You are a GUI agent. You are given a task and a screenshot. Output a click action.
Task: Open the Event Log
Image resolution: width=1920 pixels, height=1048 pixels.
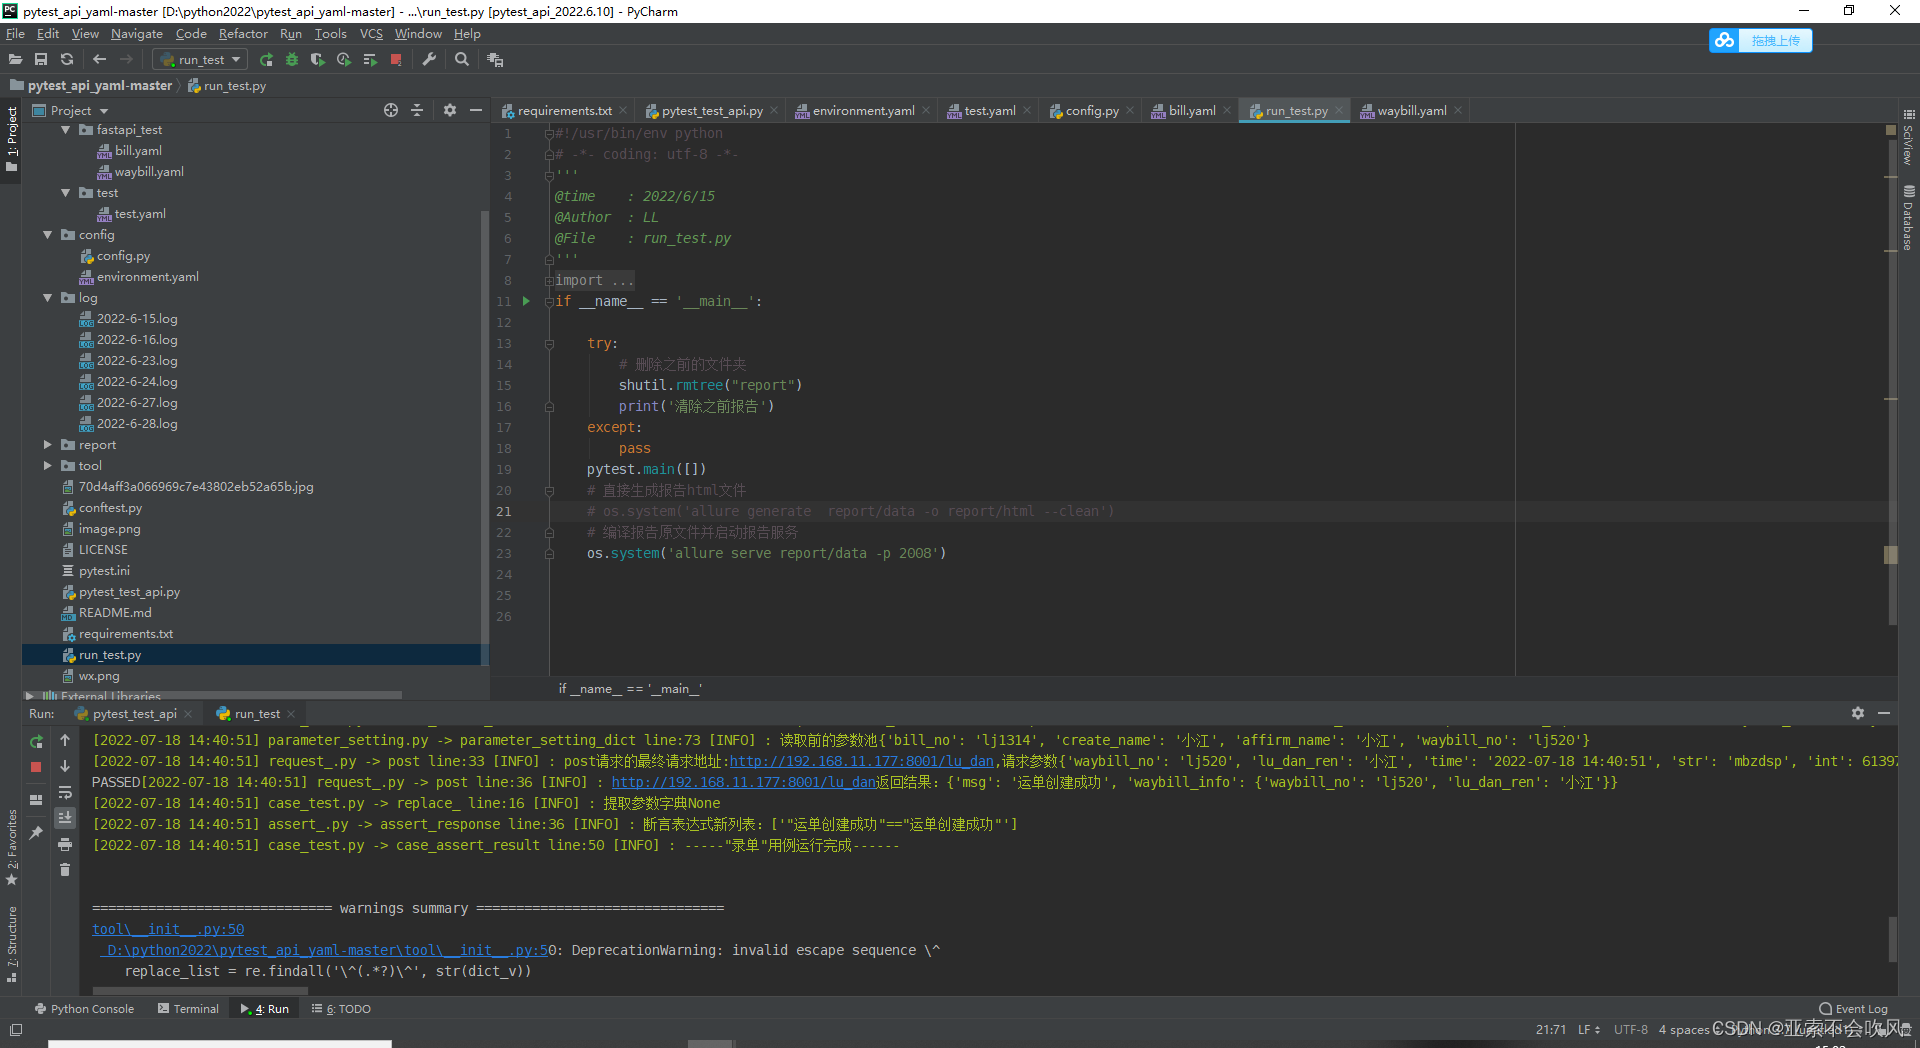(1853, 1009)
